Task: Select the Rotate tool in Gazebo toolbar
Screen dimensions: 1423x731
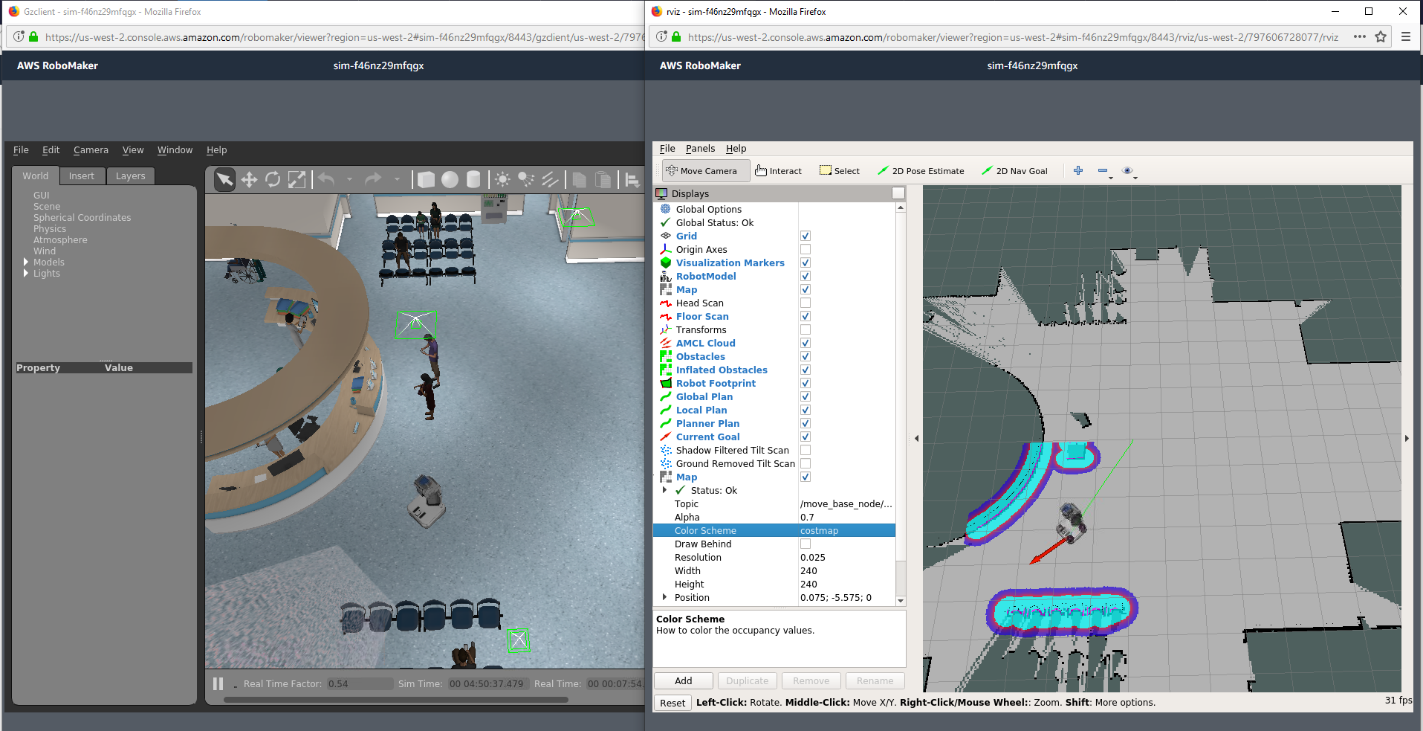Action: [273, 179]
